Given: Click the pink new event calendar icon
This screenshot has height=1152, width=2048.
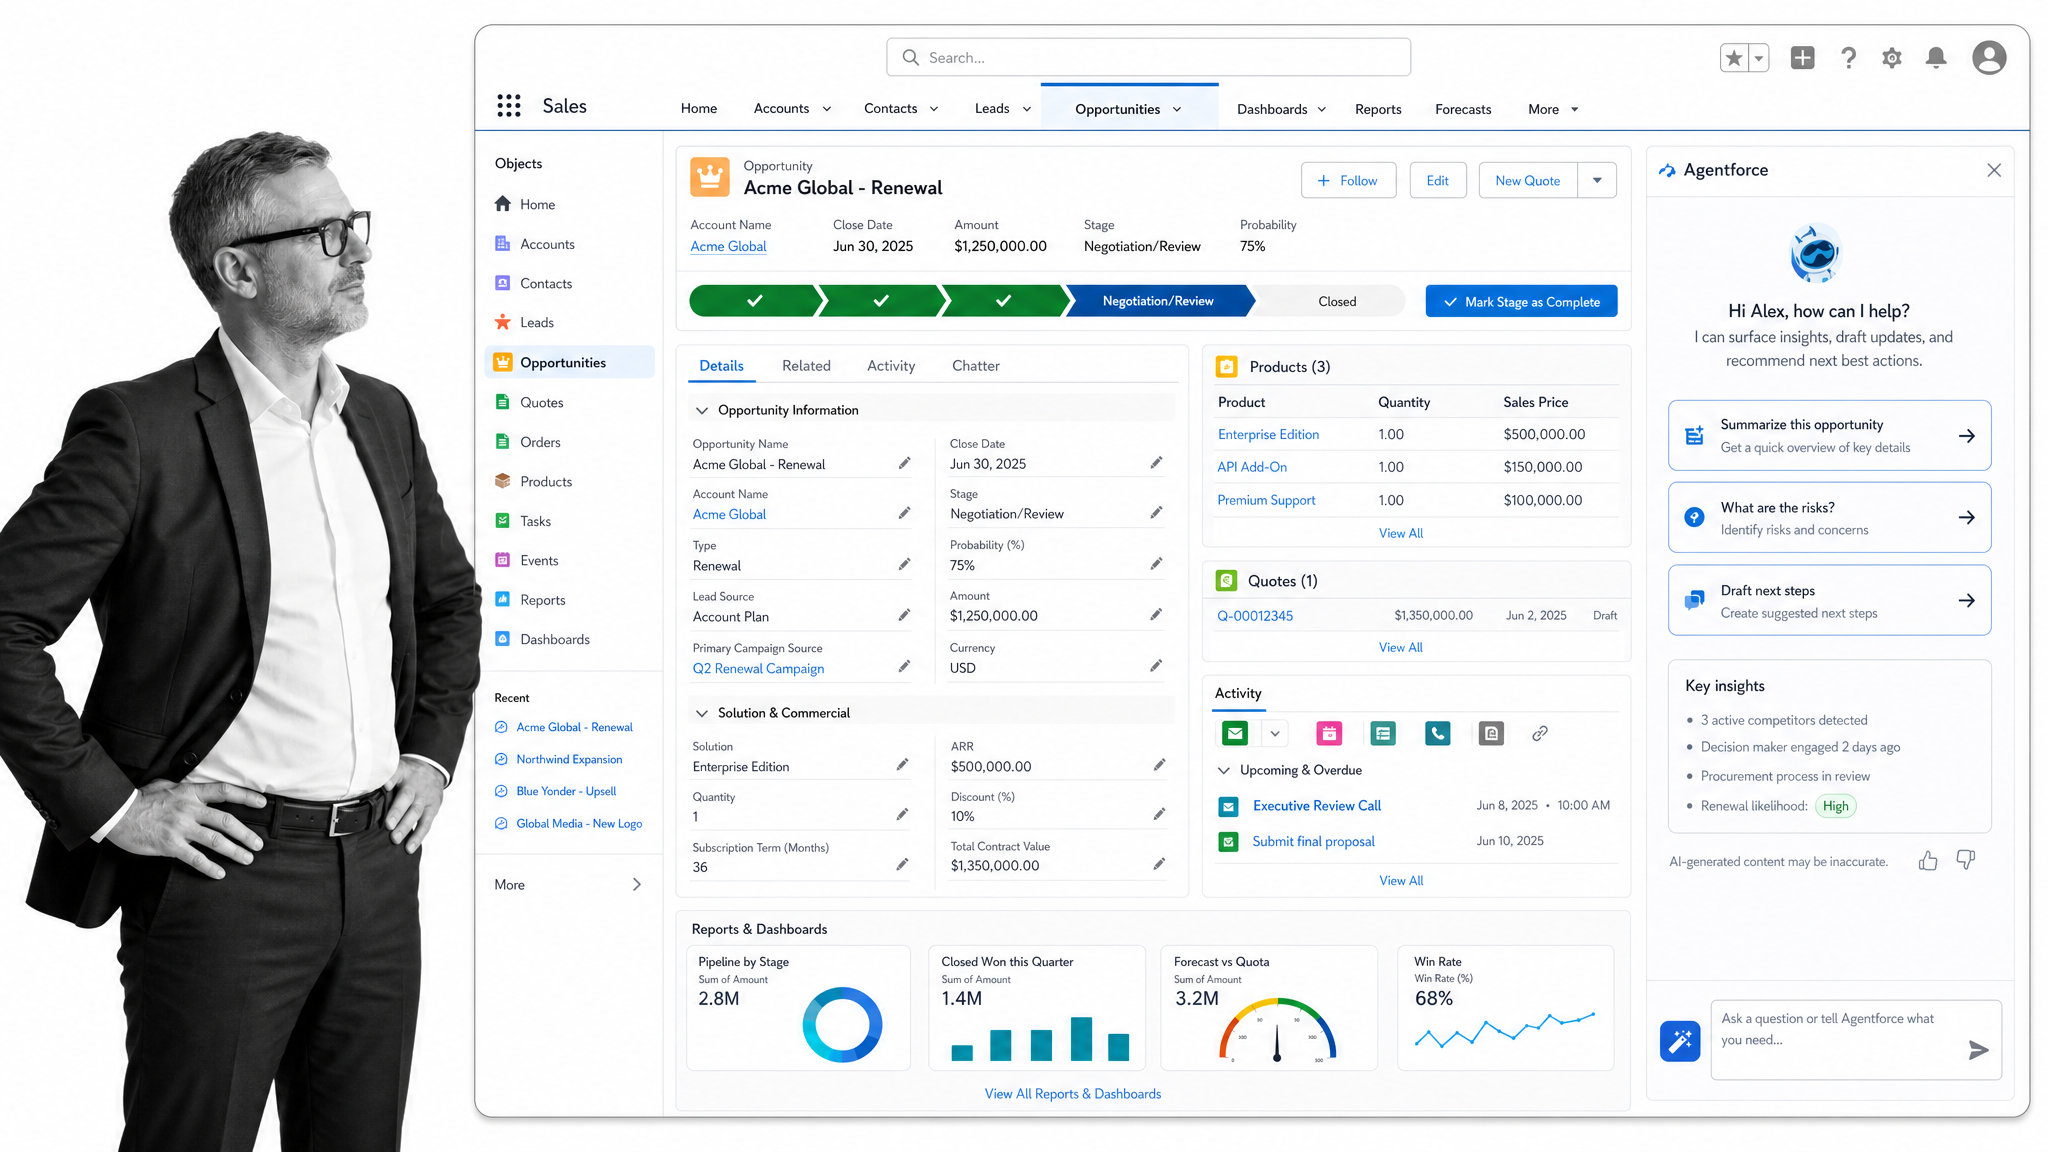Looking at the screenshot, I should pos(1329,733).
